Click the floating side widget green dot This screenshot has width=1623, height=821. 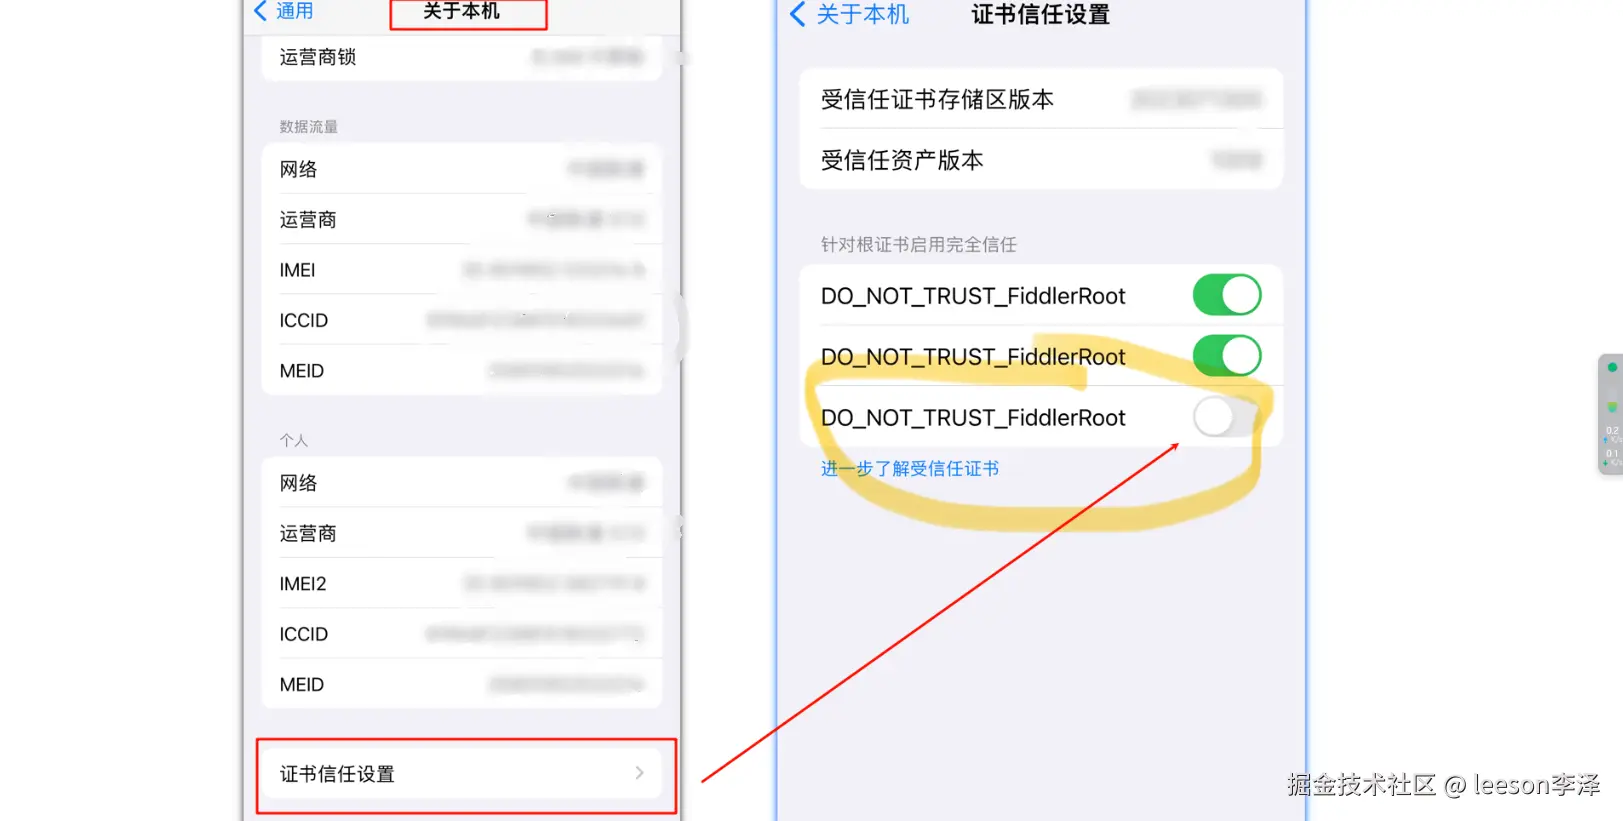[1612, 367]
